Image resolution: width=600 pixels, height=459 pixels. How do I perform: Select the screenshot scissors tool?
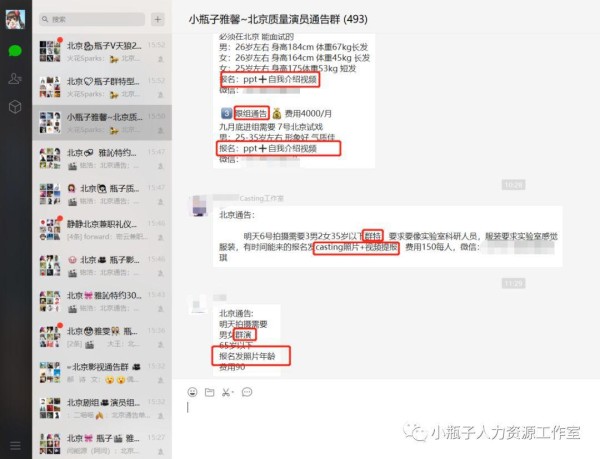point(226,392)
